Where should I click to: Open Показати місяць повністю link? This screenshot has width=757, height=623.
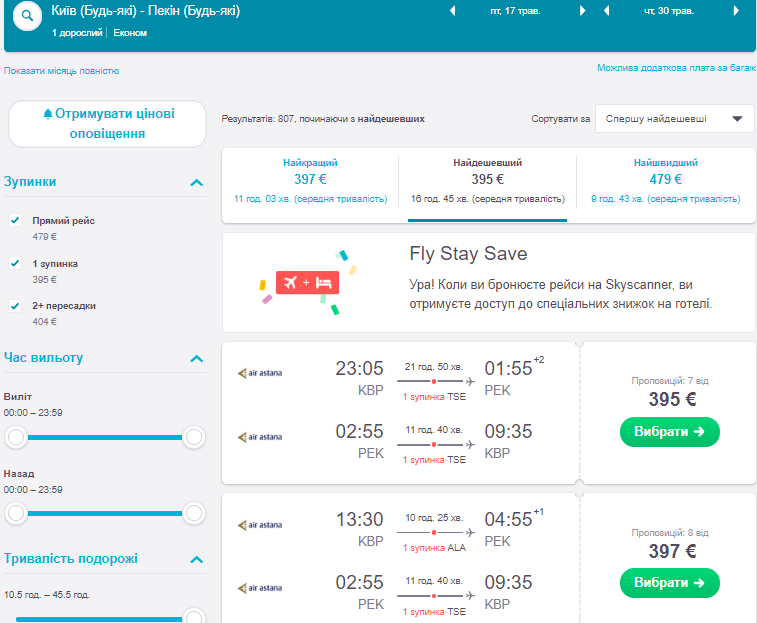click(x=62, y=71)
